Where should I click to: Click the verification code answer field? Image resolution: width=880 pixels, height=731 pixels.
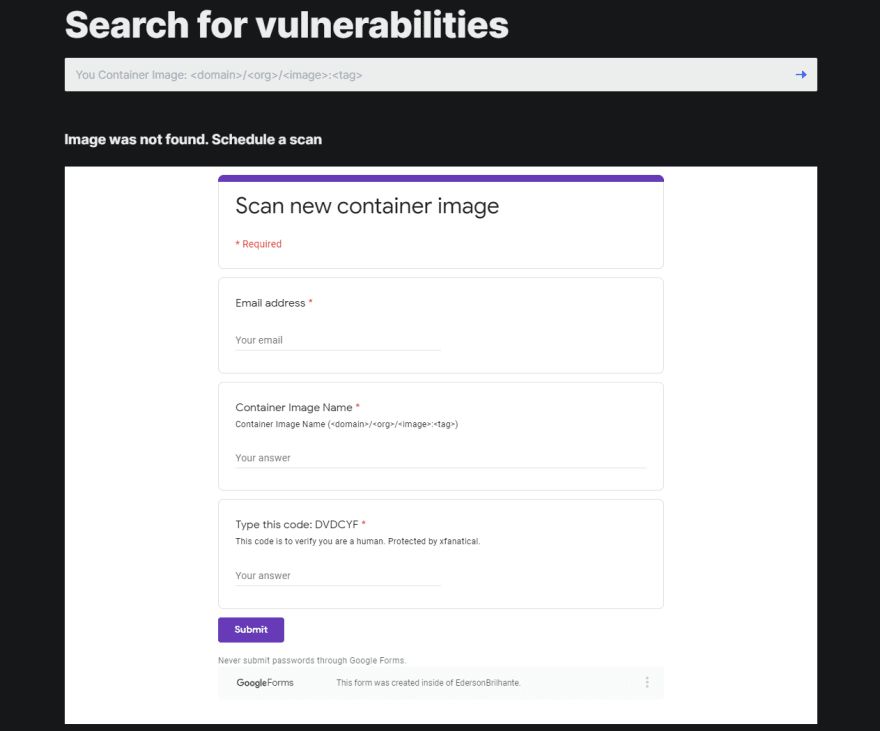(337, 576)
